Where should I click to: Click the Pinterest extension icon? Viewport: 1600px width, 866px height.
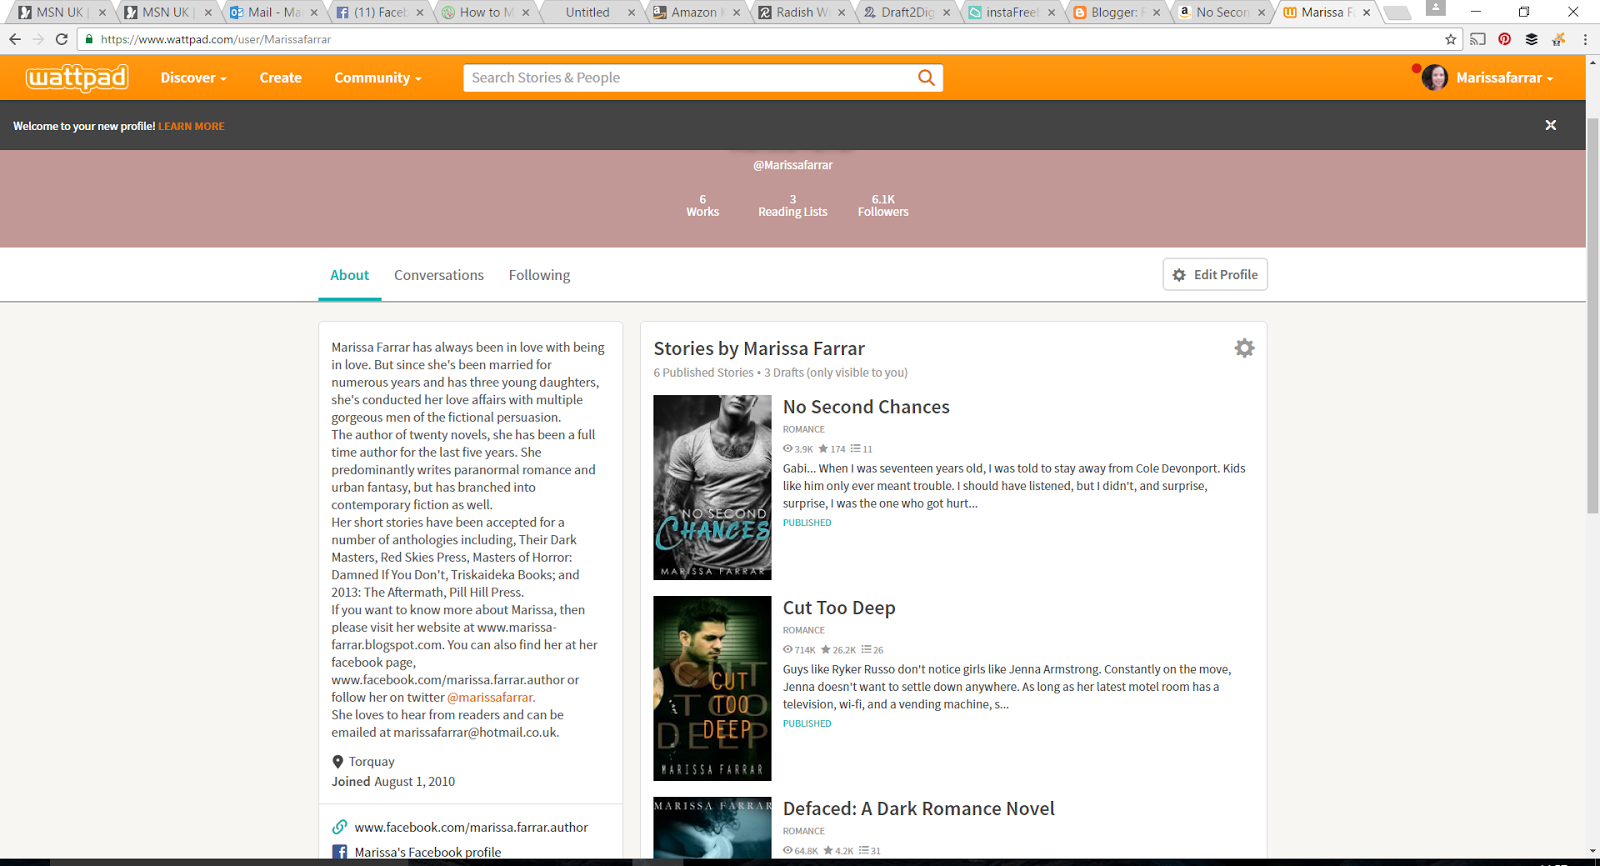tap(1504, 39)
